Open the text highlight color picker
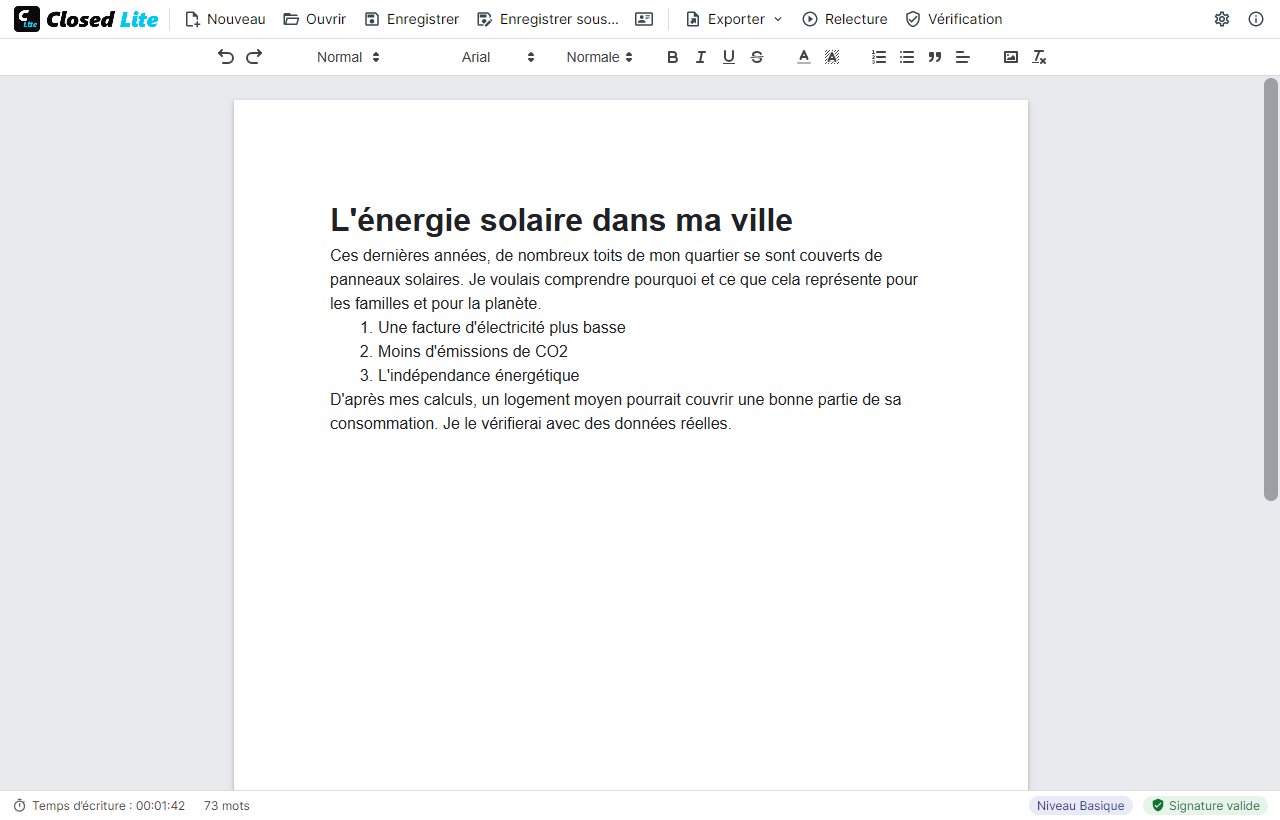This screenshot has height=820, width=1280. (831, 57)
